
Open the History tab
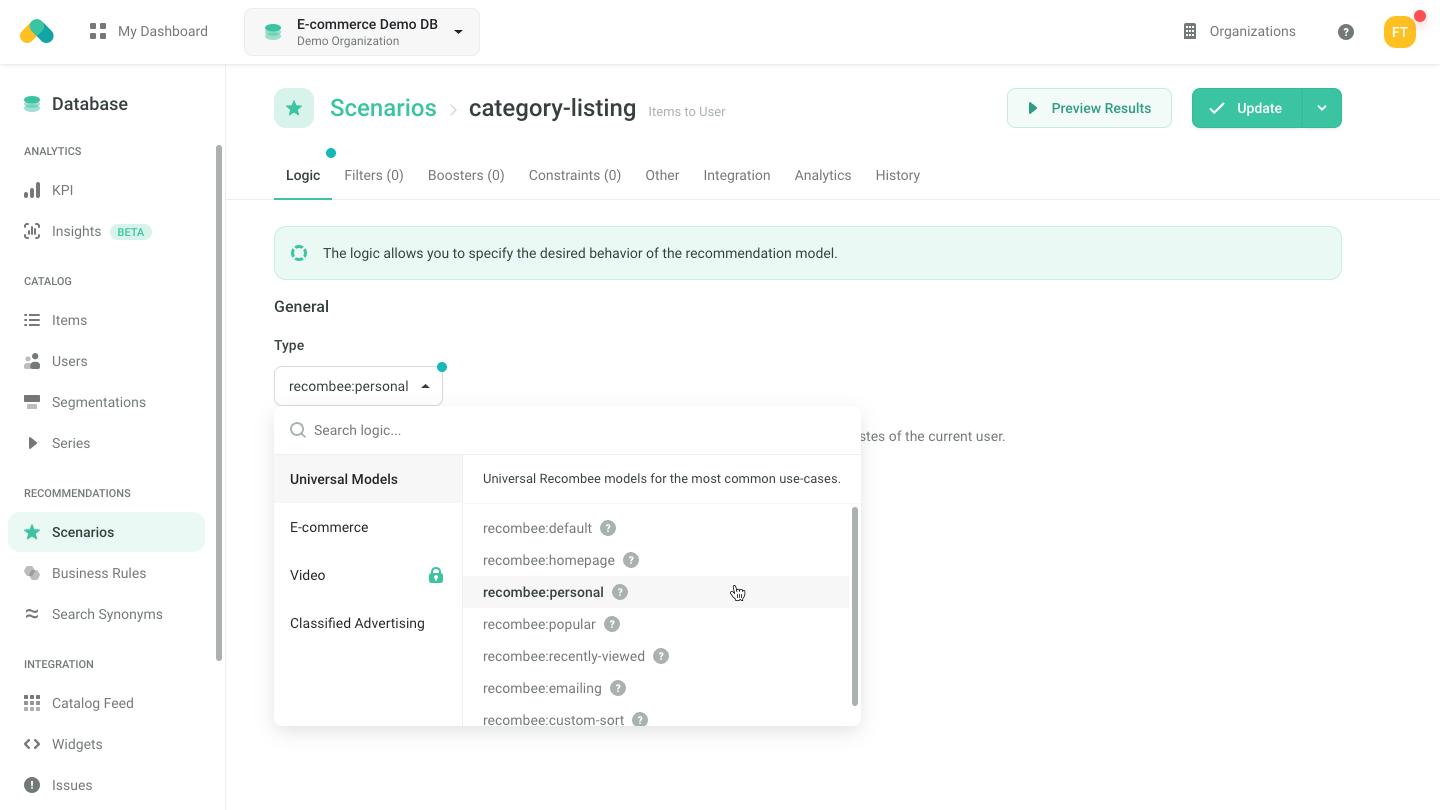[898, 175]
